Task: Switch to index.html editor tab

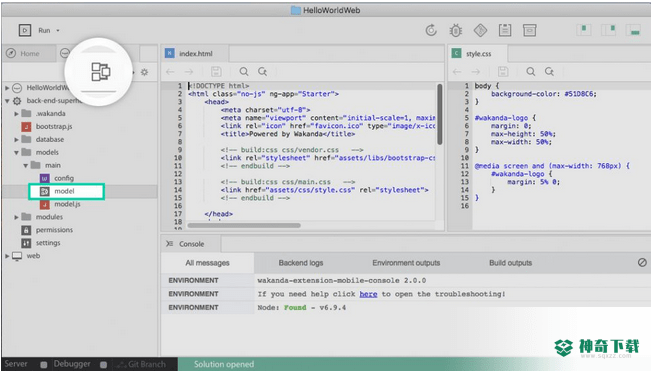Action: pyautogui.click(x=195, y=53)
